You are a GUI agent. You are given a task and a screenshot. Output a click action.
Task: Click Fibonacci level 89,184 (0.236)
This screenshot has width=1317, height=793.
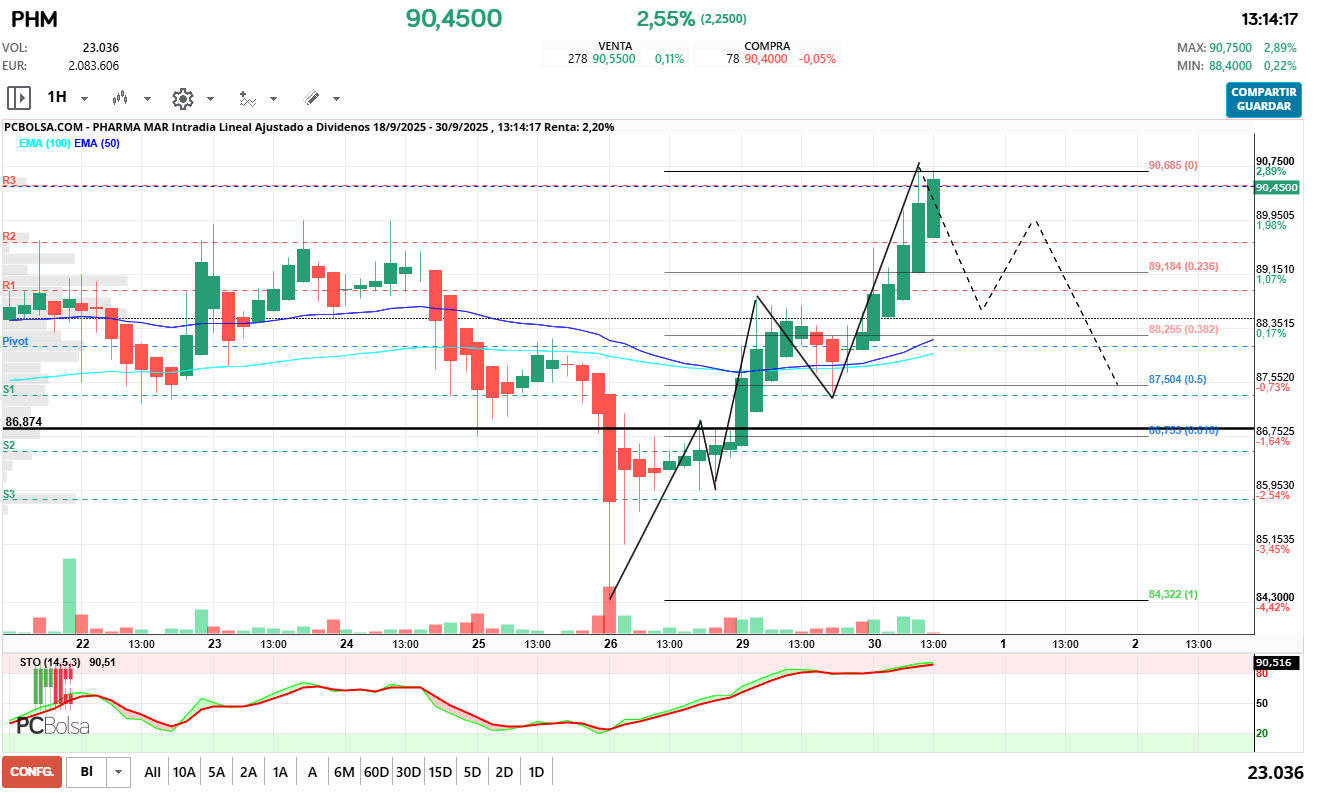[x=1183, y=267]
